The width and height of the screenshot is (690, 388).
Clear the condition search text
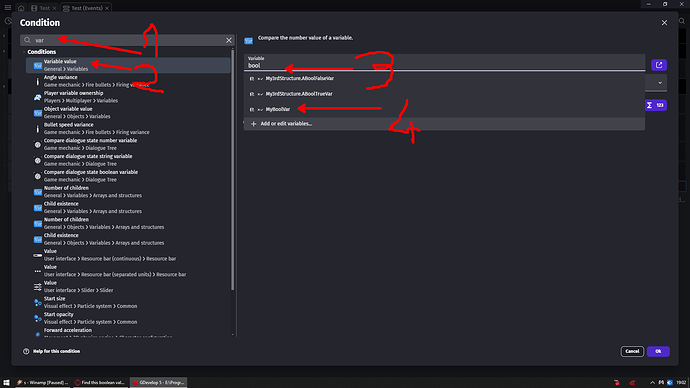(x=229, y=40)
